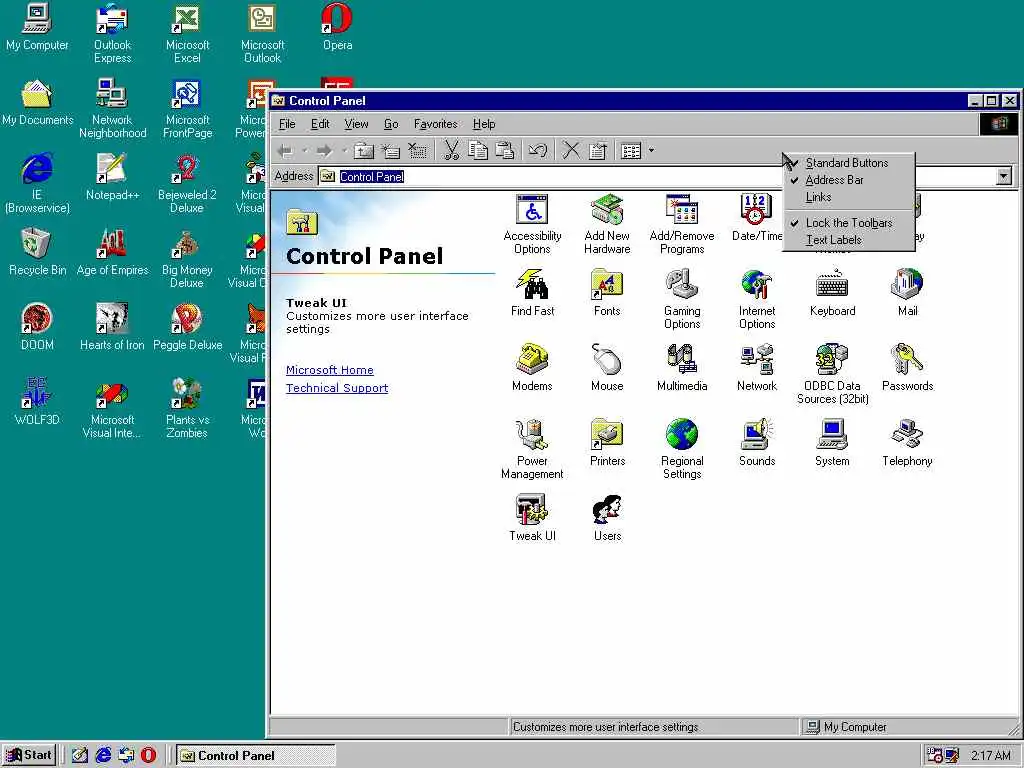Toggle Text Labels in context menu
1024x768 pixels.
click(x=848, y=240)
